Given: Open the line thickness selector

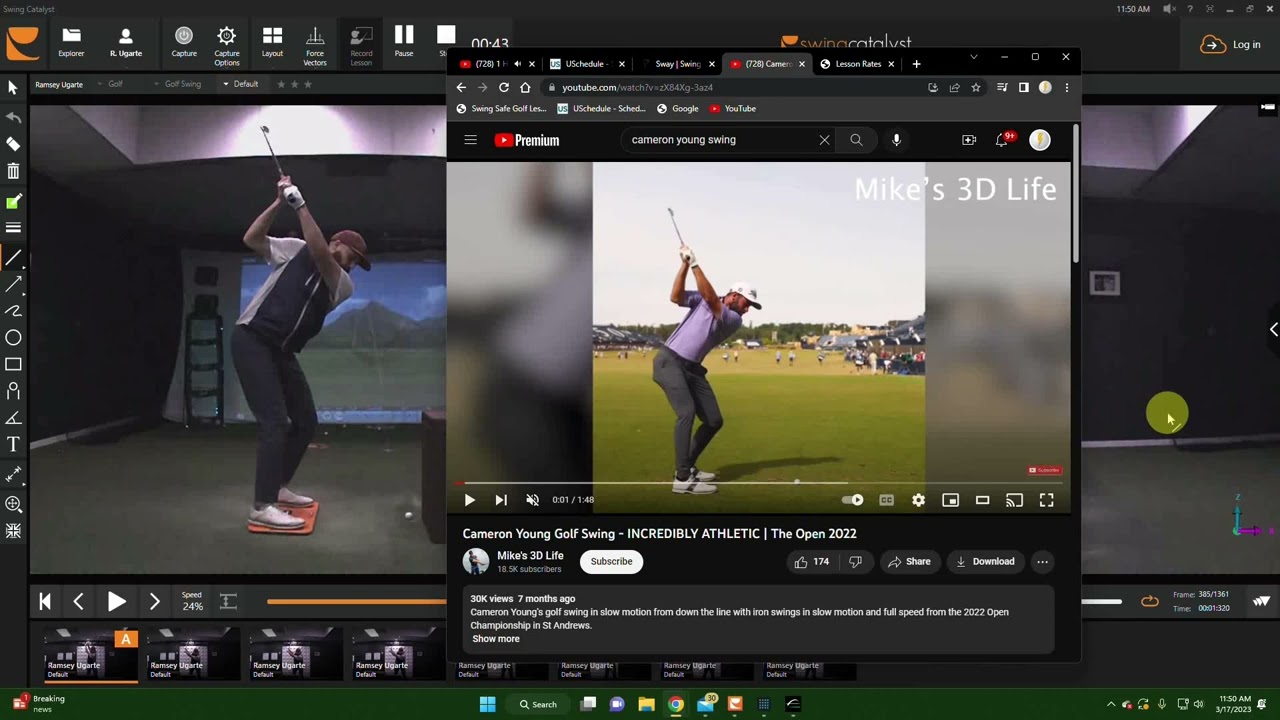Looking at the screenshot, I should (13, 228).
